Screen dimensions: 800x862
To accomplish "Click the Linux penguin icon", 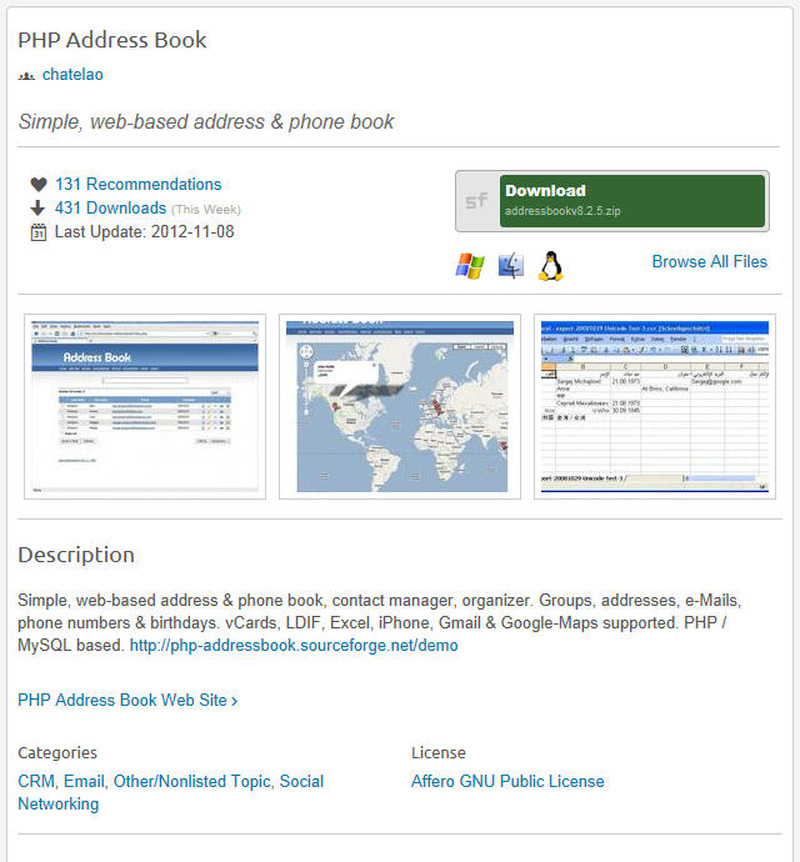I will click(x=551, y=264).
